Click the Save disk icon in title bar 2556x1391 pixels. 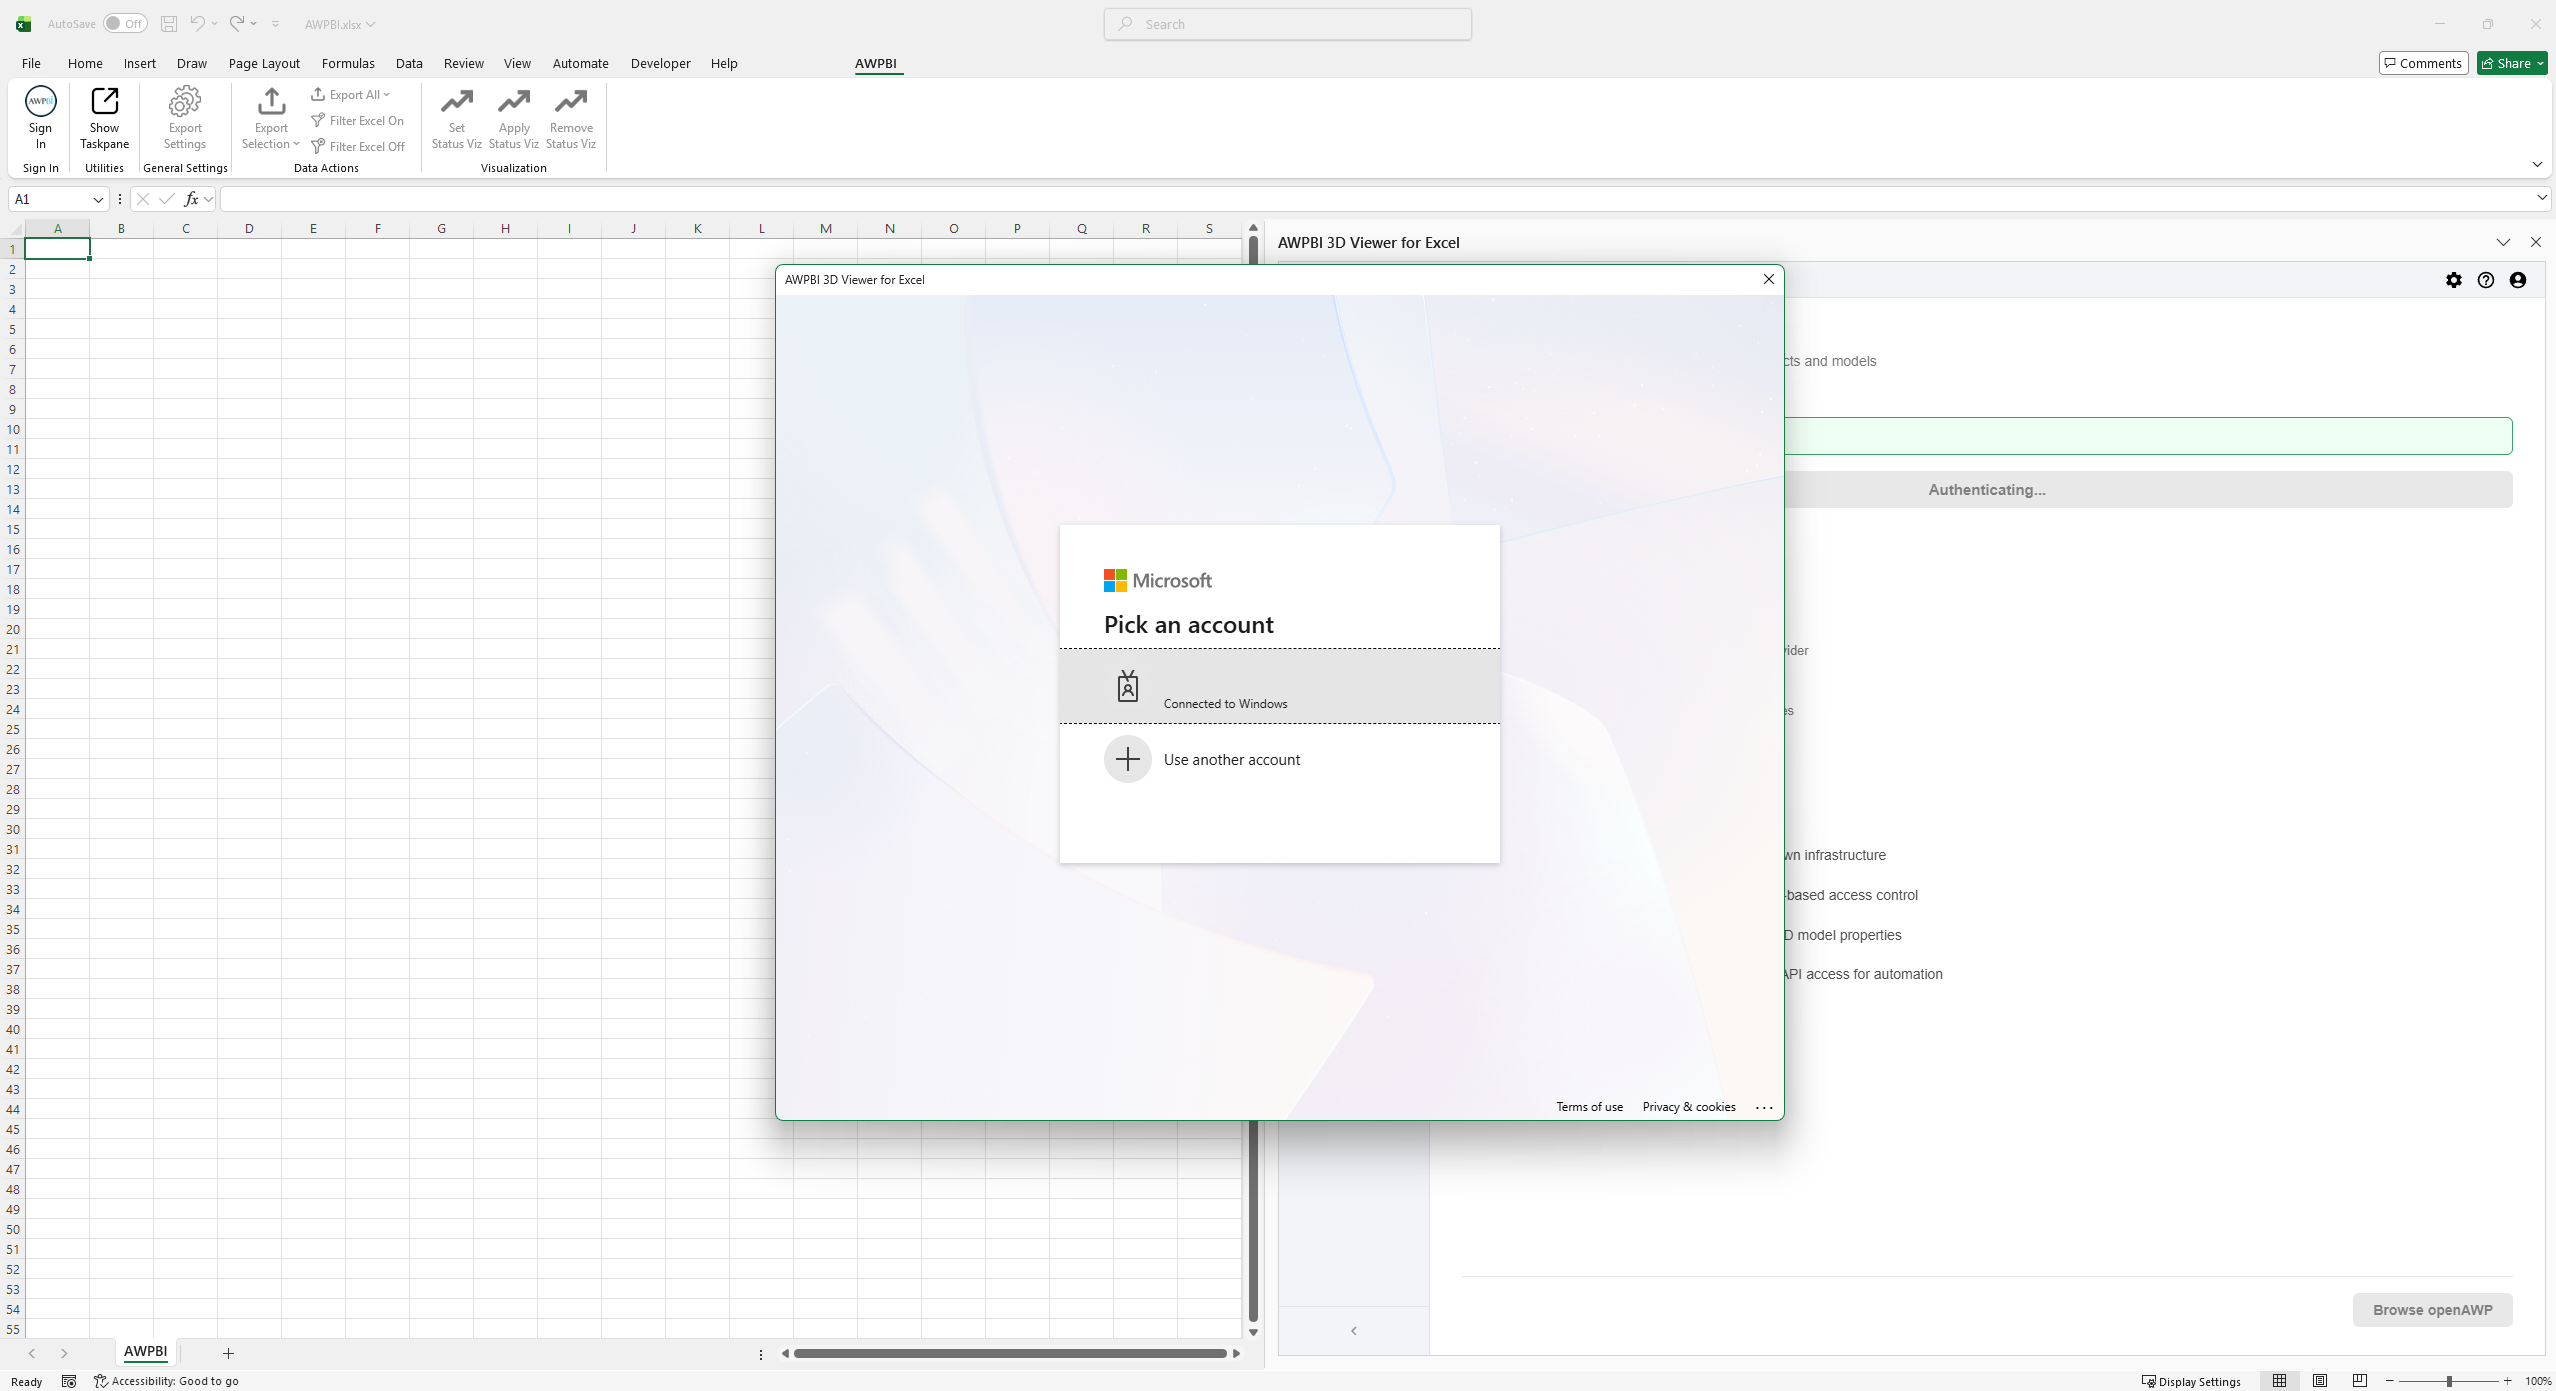169,24
